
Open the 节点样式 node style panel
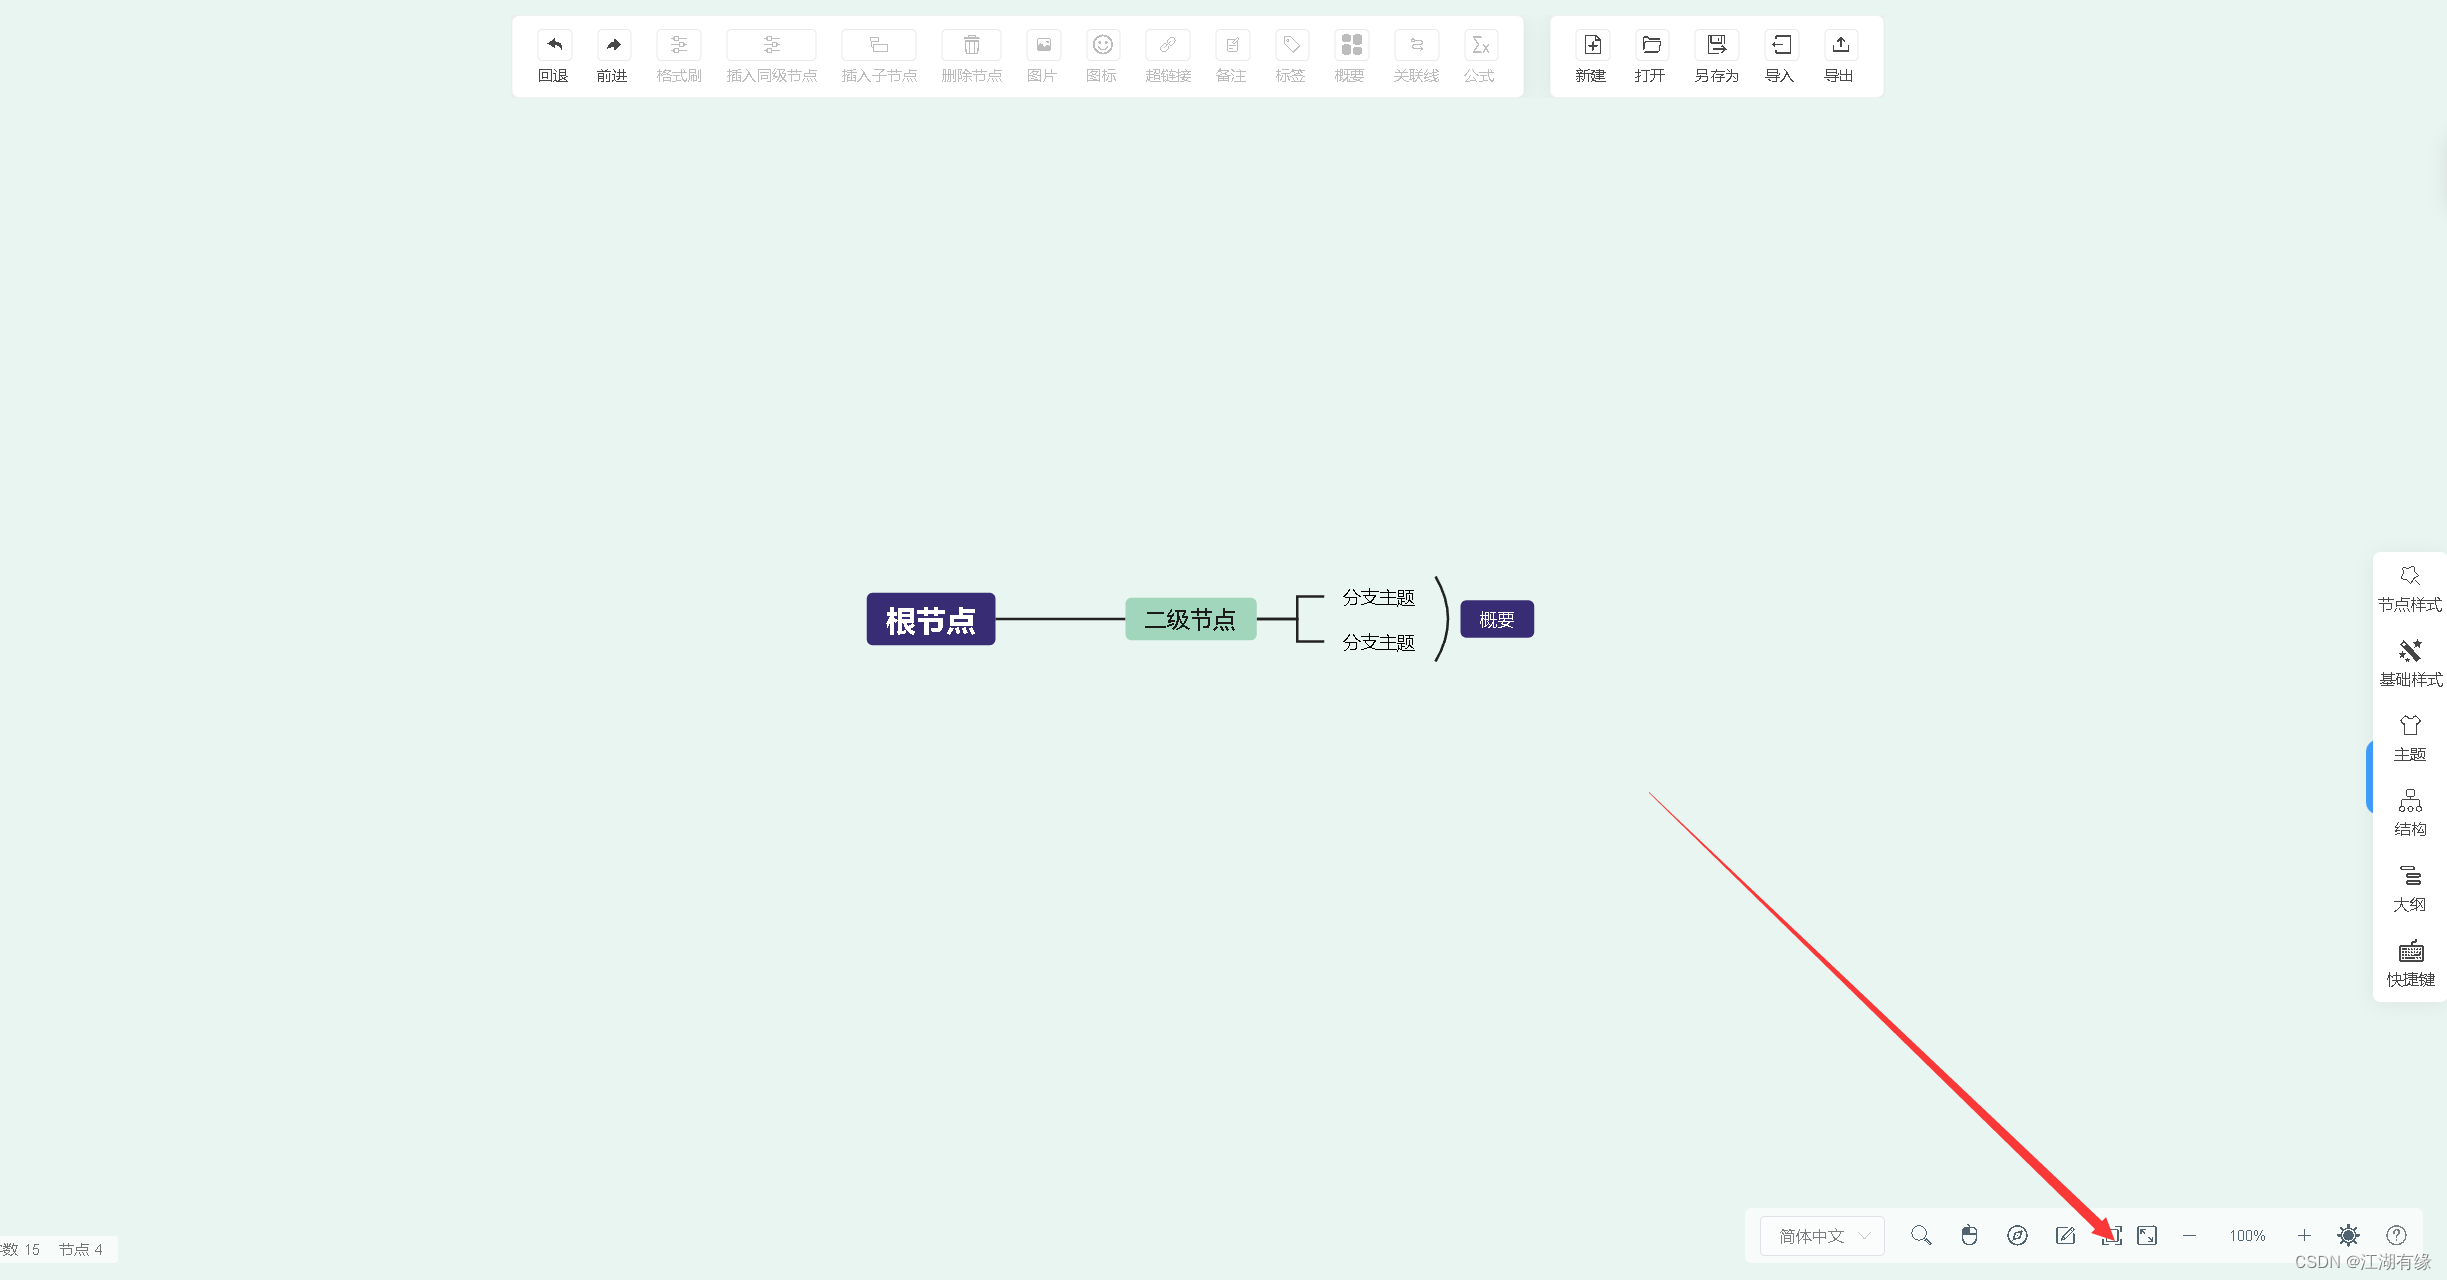(2409, 588)
